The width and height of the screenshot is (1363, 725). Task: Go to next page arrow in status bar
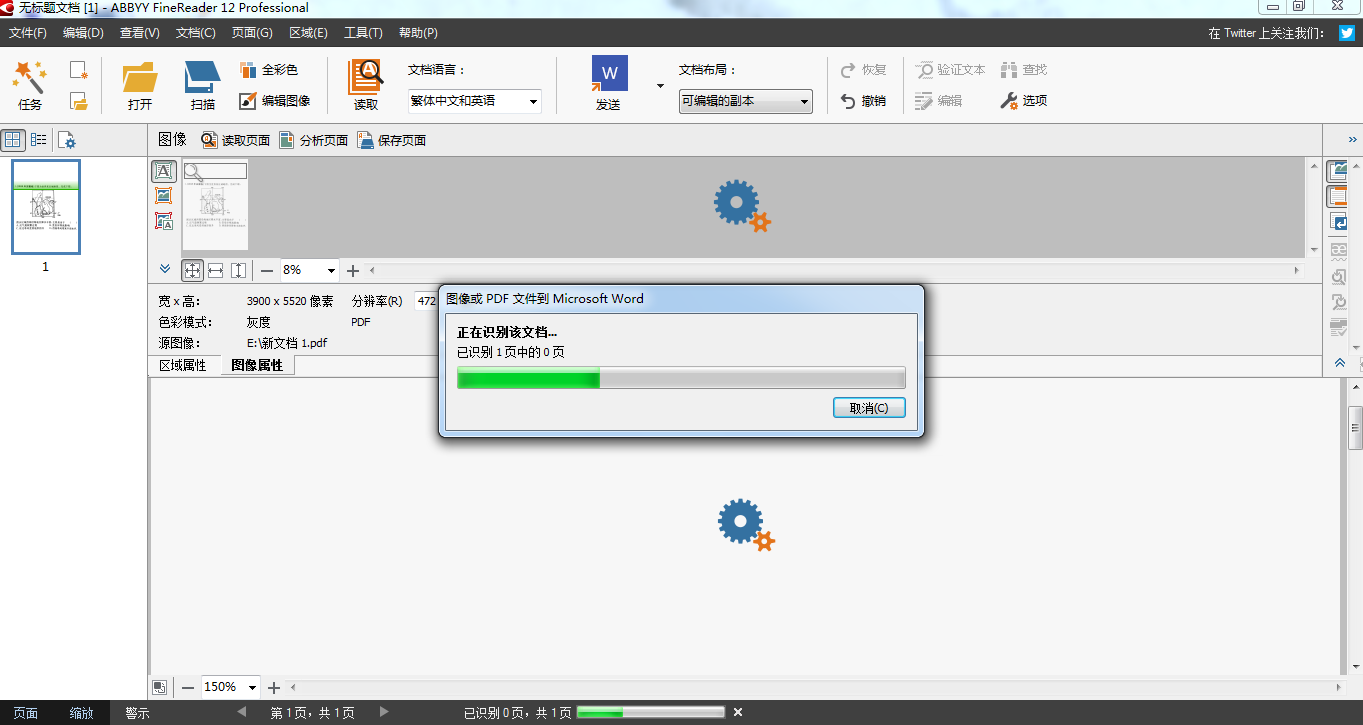click(x=384, y=712)
